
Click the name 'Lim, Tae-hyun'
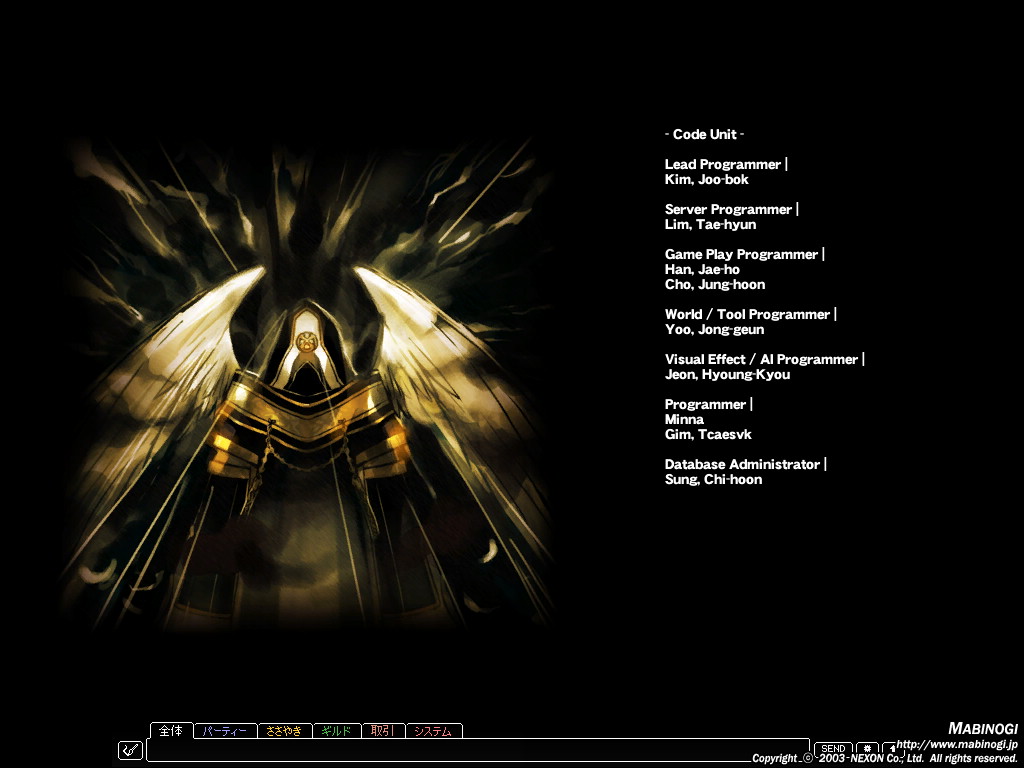coord(711,224)
